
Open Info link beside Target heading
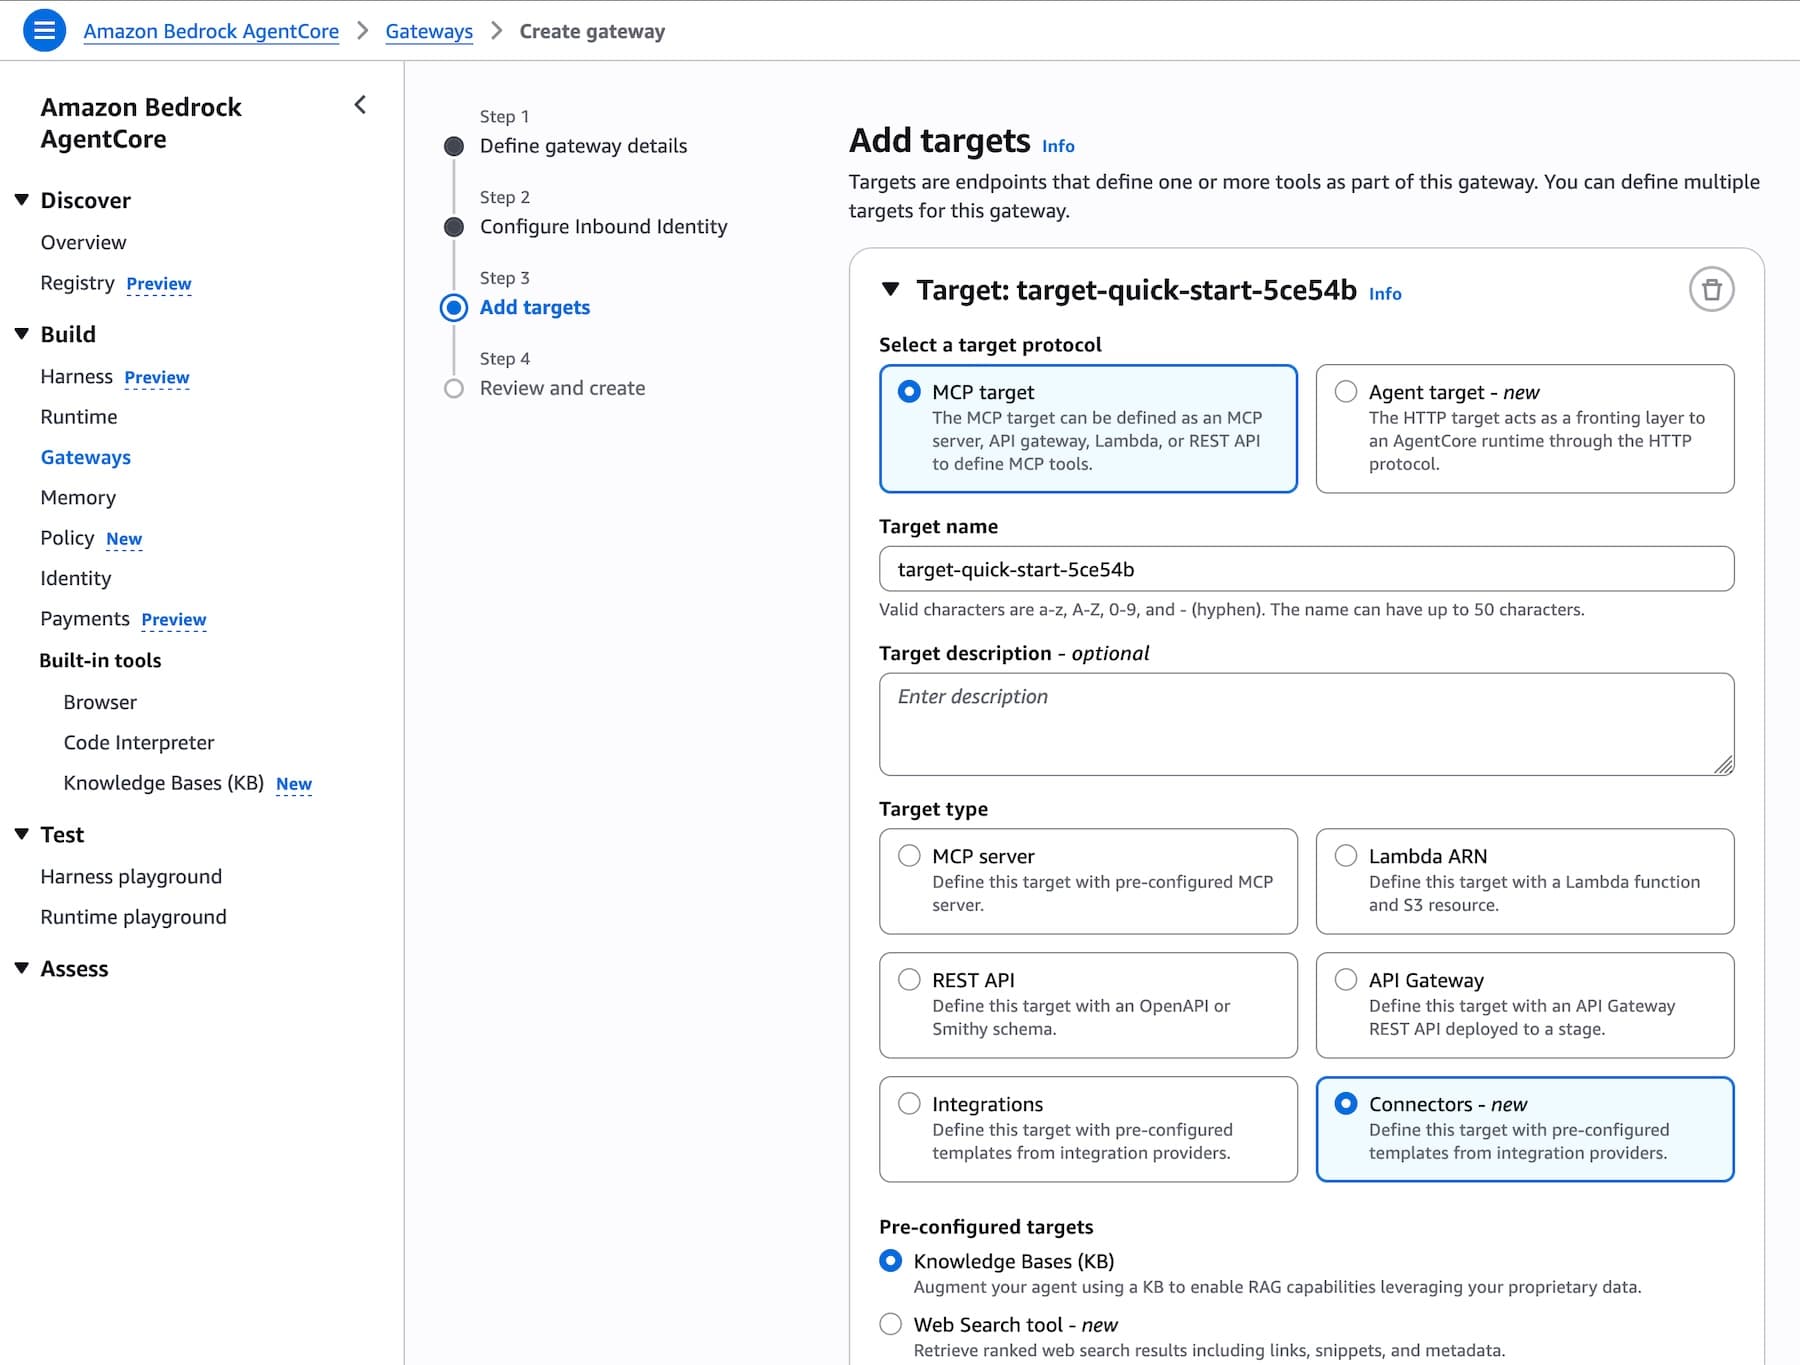point(1385,294)
